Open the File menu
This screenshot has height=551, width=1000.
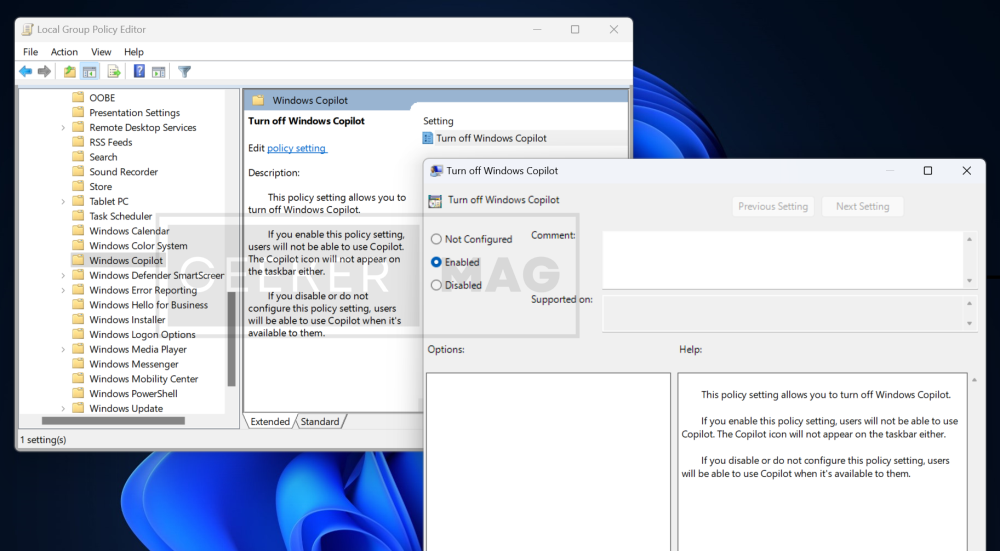pyautogui.click(x=31, y=52)
